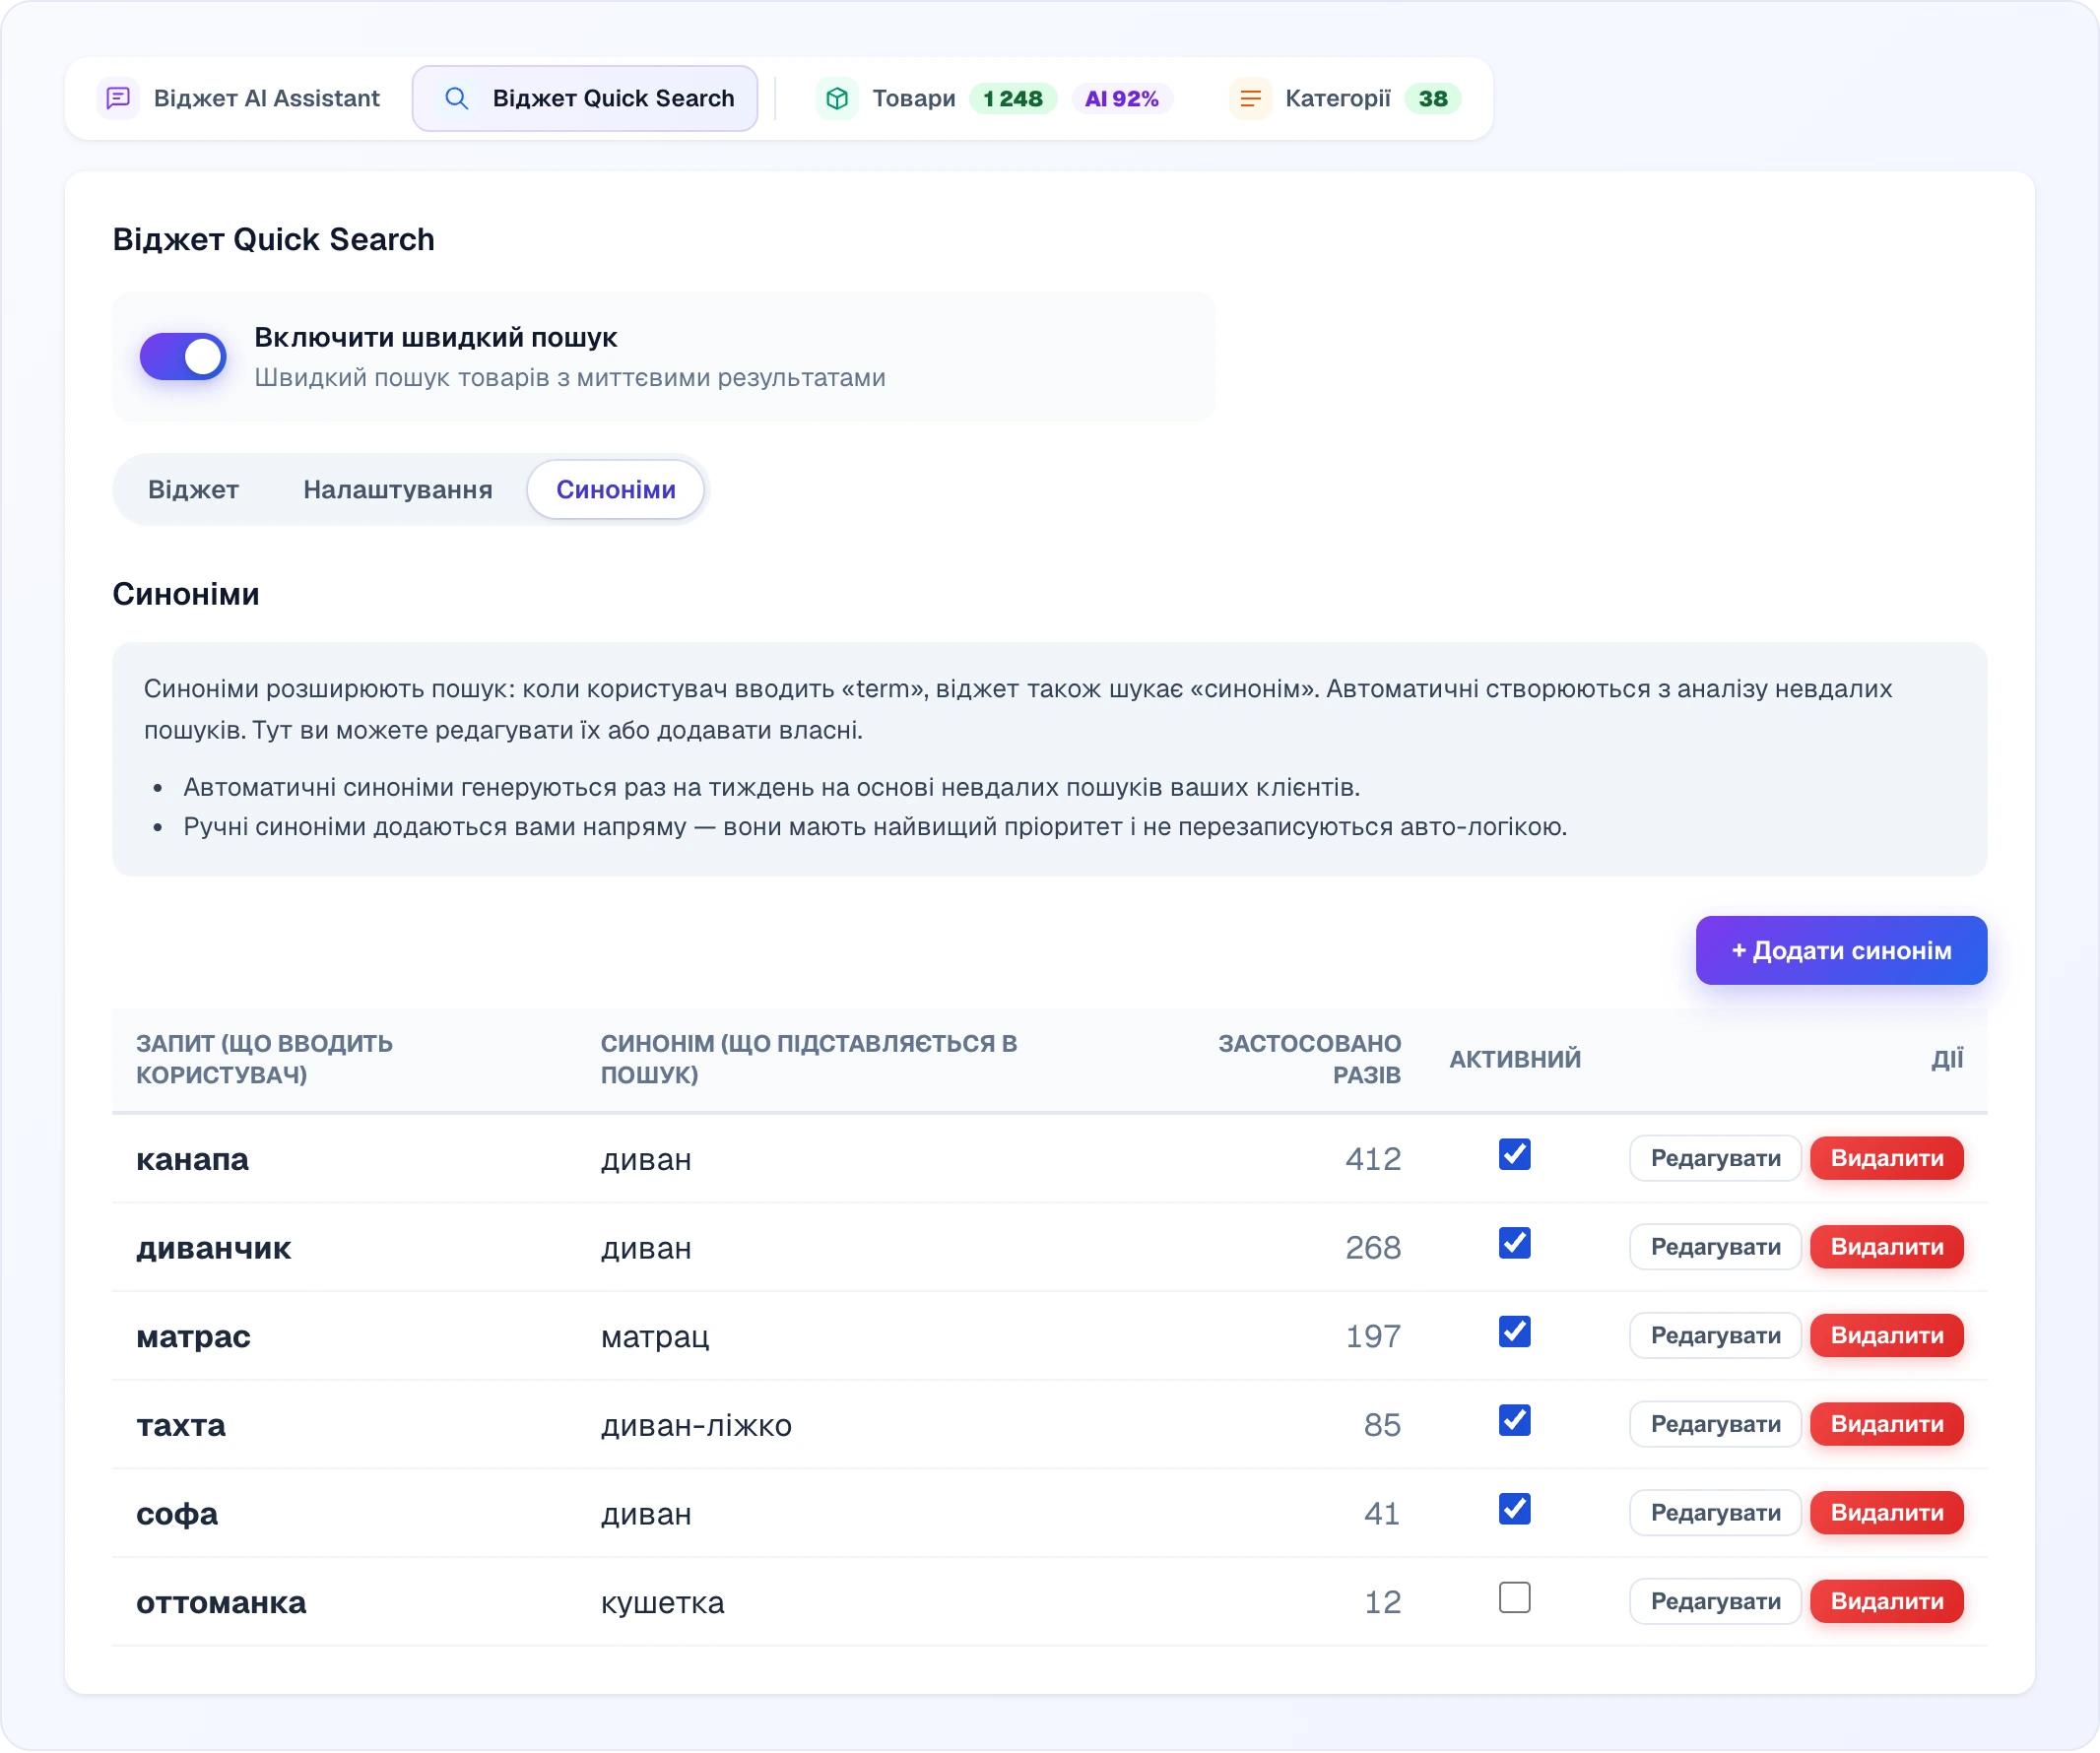Screen dimensions: 2100x1753
Task: Switch to the Віджет sub-tab
Action: tap(193, 490)
